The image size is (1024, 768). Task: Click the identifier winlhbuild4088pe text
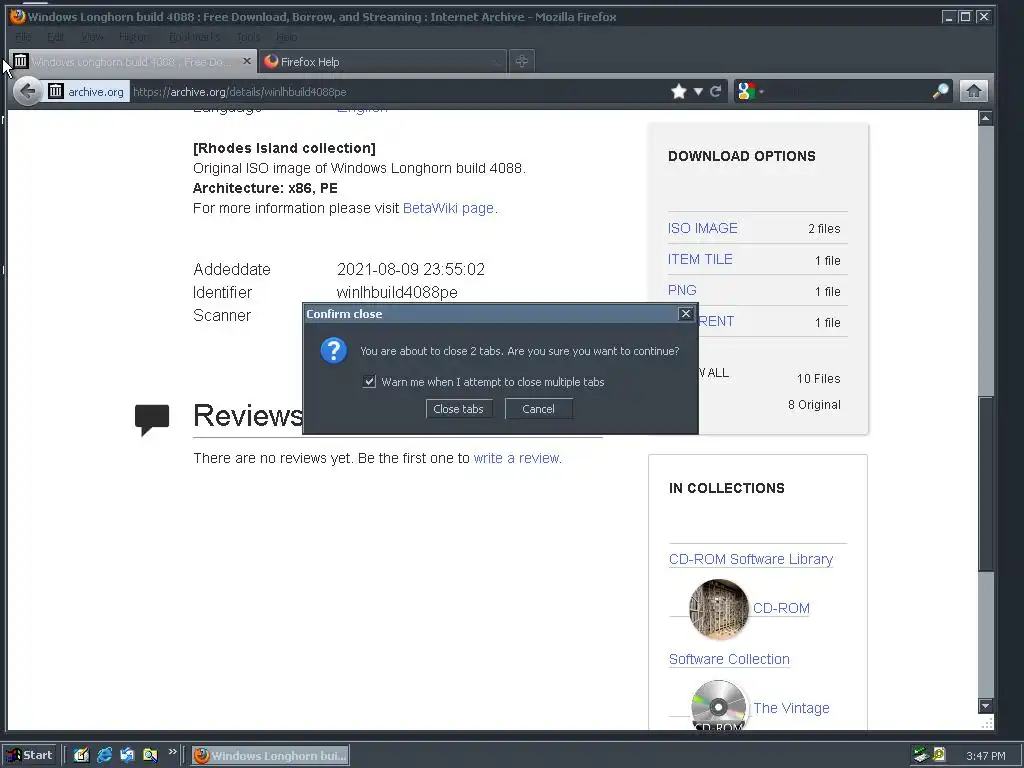point(396,293)
